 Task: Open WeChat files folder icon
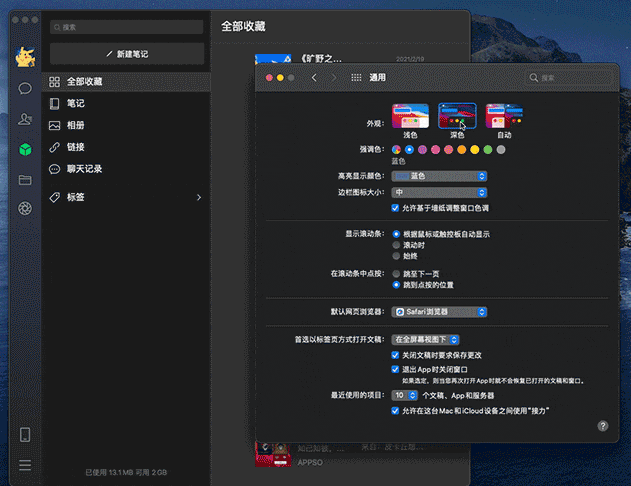(25, 180)
